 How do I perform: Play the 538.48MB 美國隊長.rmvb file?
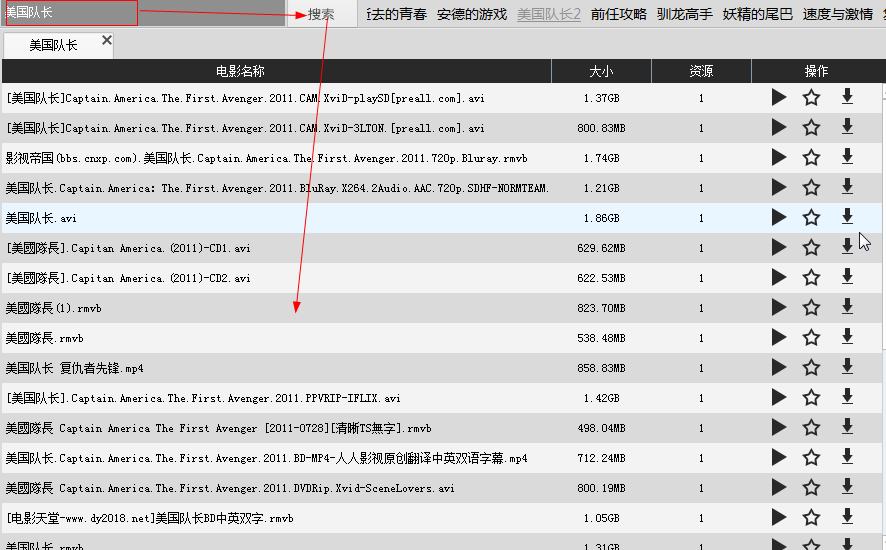pos(779,337)
